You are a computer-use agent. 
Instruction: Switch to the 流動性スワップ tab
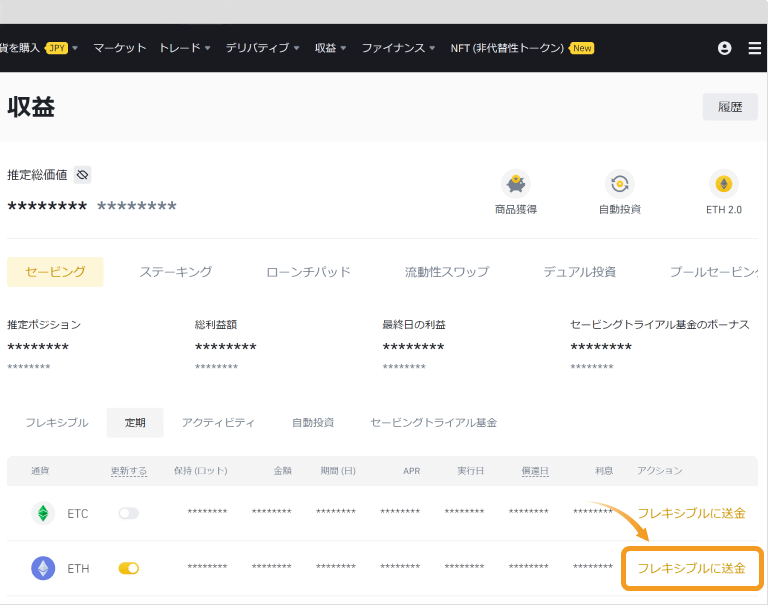447,272
